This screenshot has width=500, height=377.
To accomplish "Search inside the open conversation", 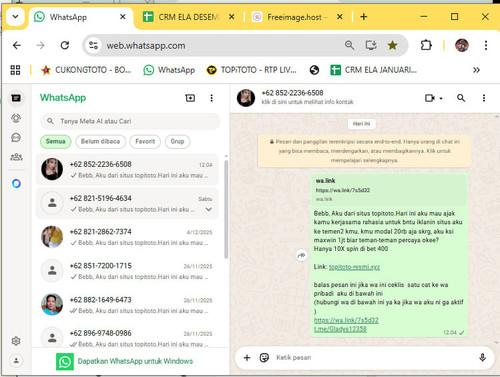I will (461, 98).
